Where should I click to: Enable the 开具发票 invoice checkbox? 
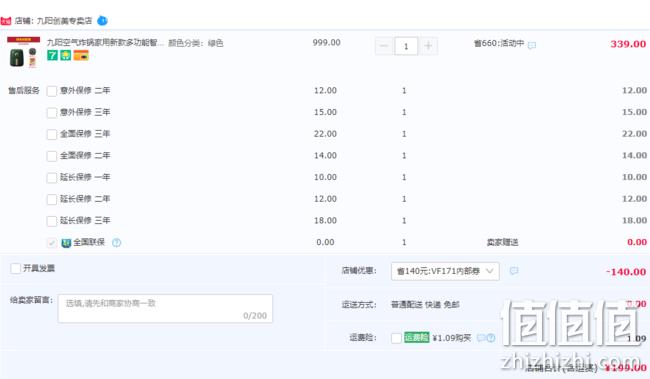(15, 268)
